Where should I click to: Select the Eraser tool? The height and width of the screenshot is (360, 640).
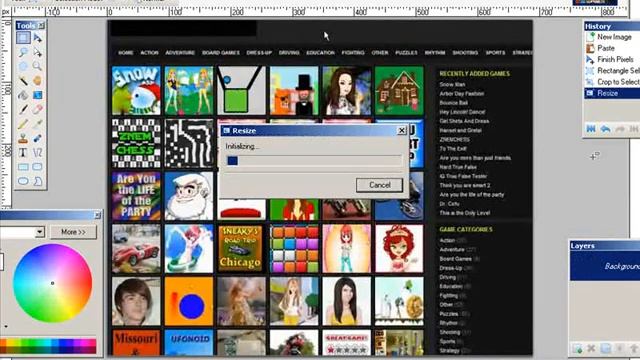point(38,109)
